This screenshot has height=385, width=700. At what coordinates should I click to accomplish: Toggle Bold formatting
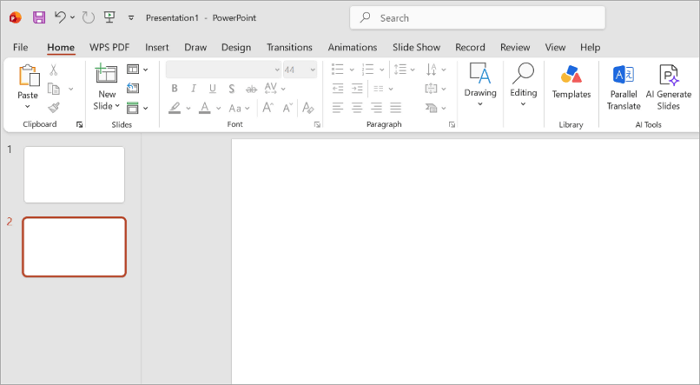click(175, 88)
